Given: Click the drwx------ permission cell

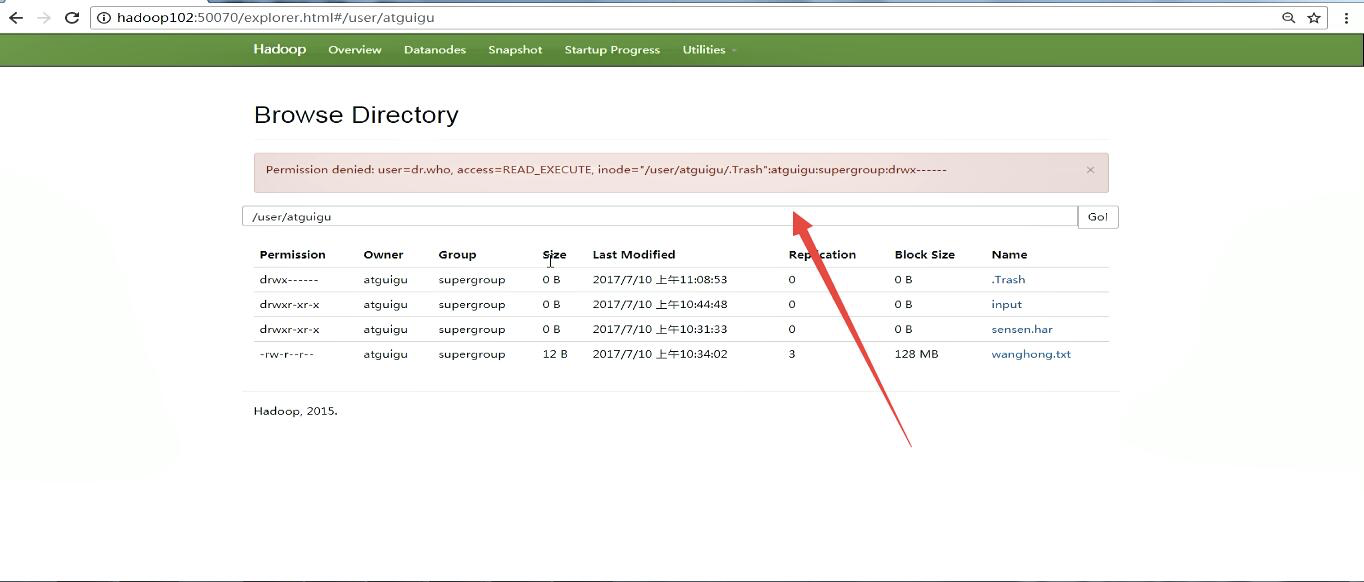Looking at the screenshot, I should pos(289,280).
